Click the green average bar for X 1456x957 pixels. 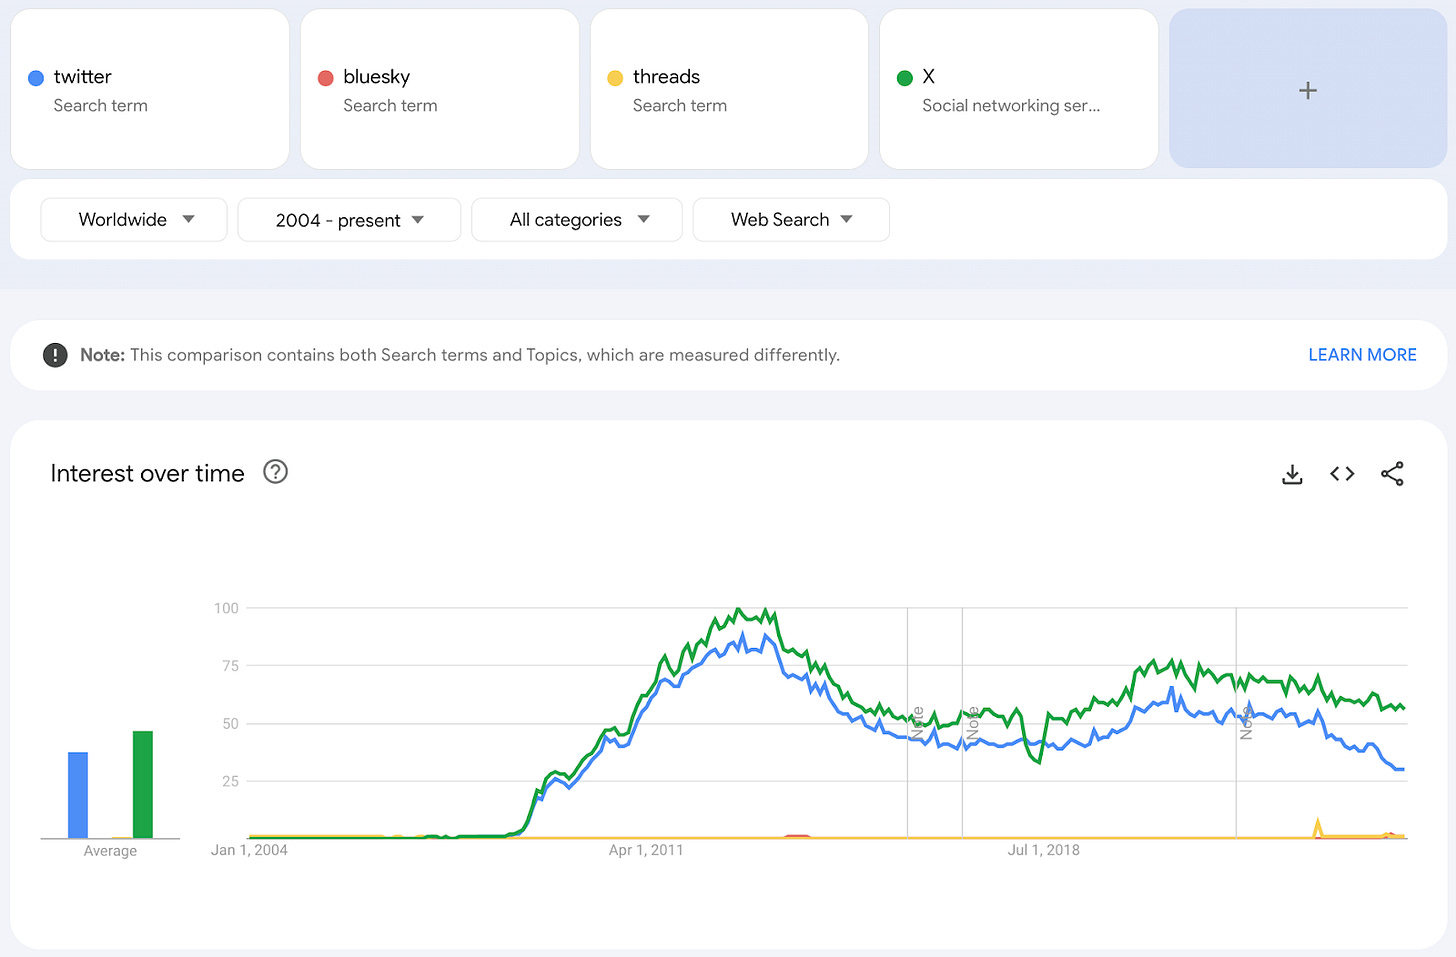point(143,785)
